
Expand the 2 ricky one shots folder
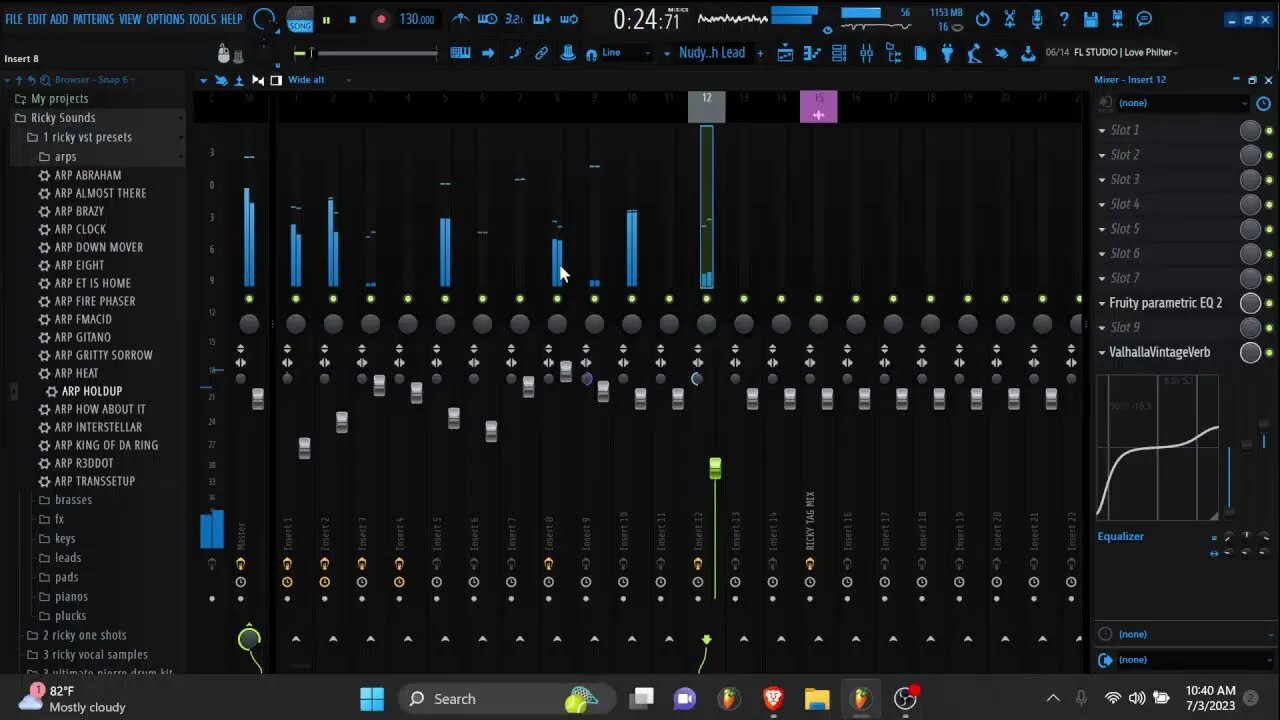tap(84, 635)
